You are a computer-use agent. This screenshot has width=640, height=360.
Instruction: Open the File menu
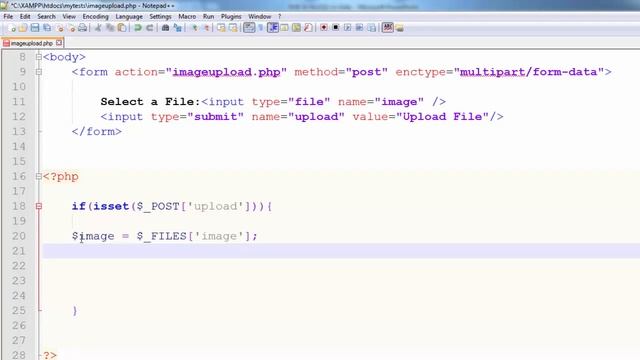pyautogui.click(x=8, y=17)
